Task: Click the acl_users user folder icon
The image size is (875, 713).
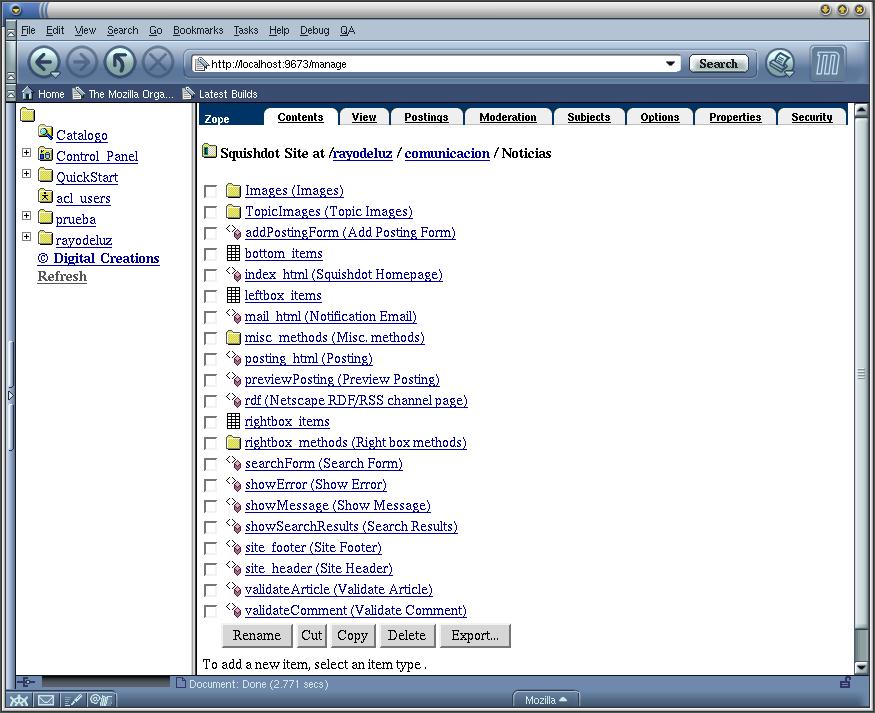Action: [x=45, y=196]
